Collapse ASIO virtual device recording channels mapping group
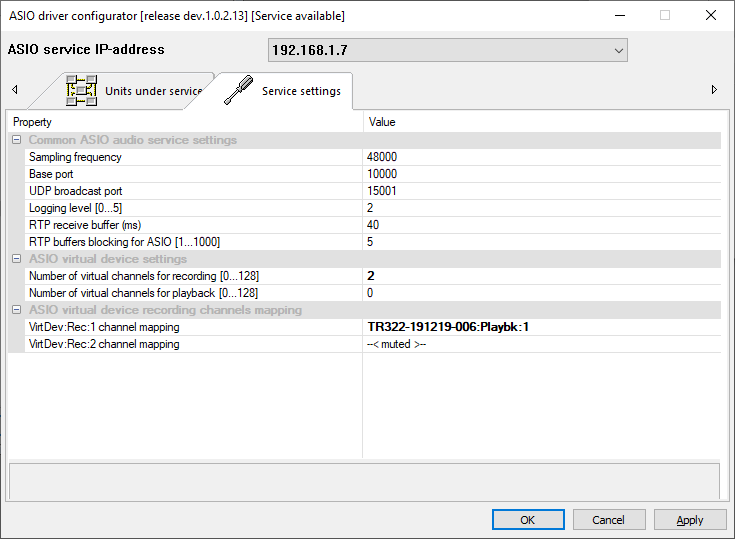The height and width of the screenshot is (539, 735). point(16,310)
